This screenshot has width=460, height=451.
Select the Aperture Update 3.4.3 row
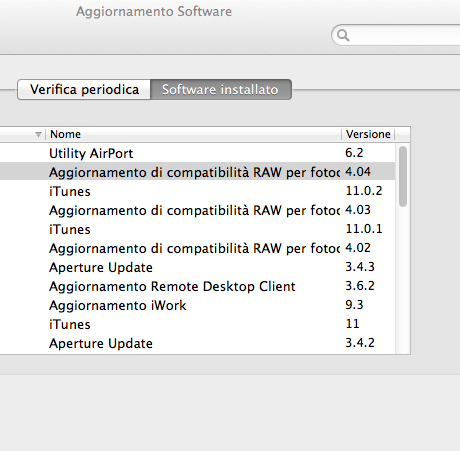pos(198,267)
